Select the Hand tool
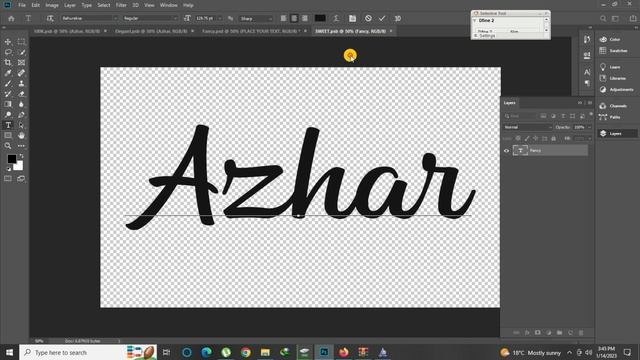The width and height of the screenshot is (640, 360). click(x=21, y=135)
